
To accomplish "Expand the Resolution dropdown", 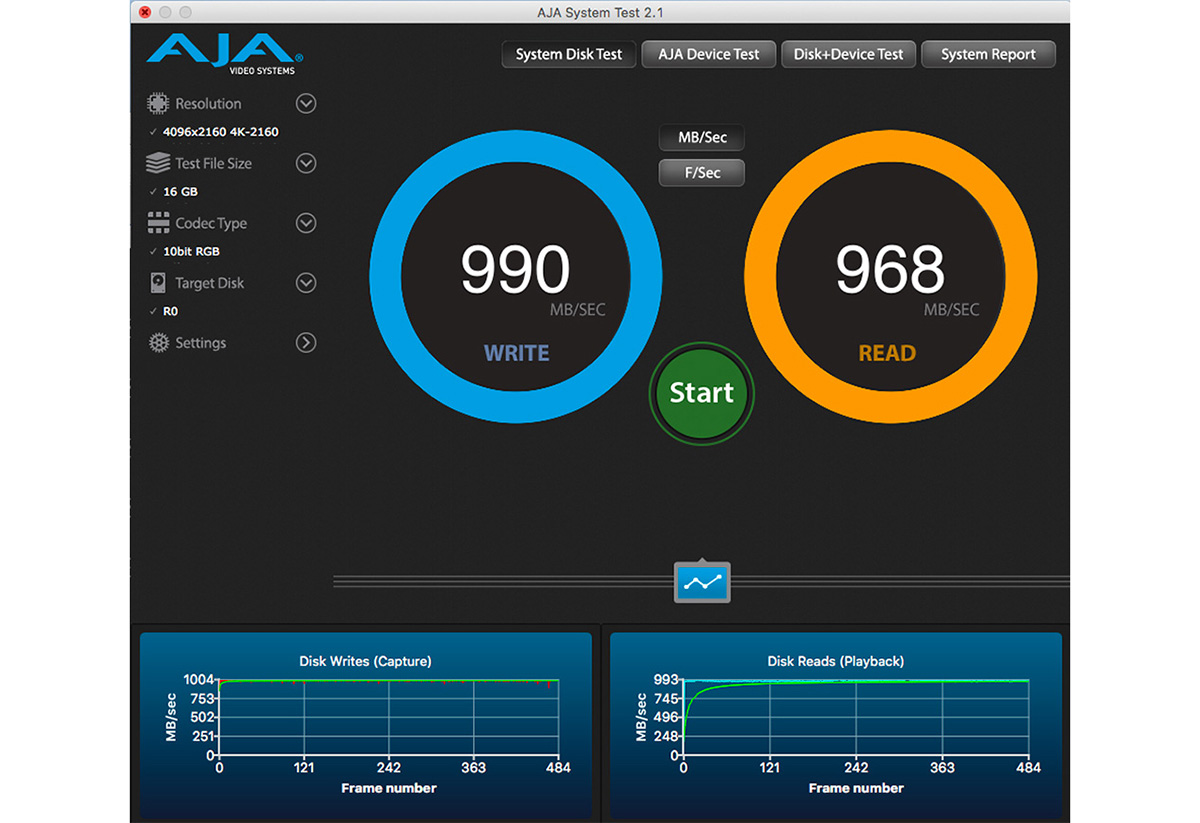I will (x=306, y=103).
